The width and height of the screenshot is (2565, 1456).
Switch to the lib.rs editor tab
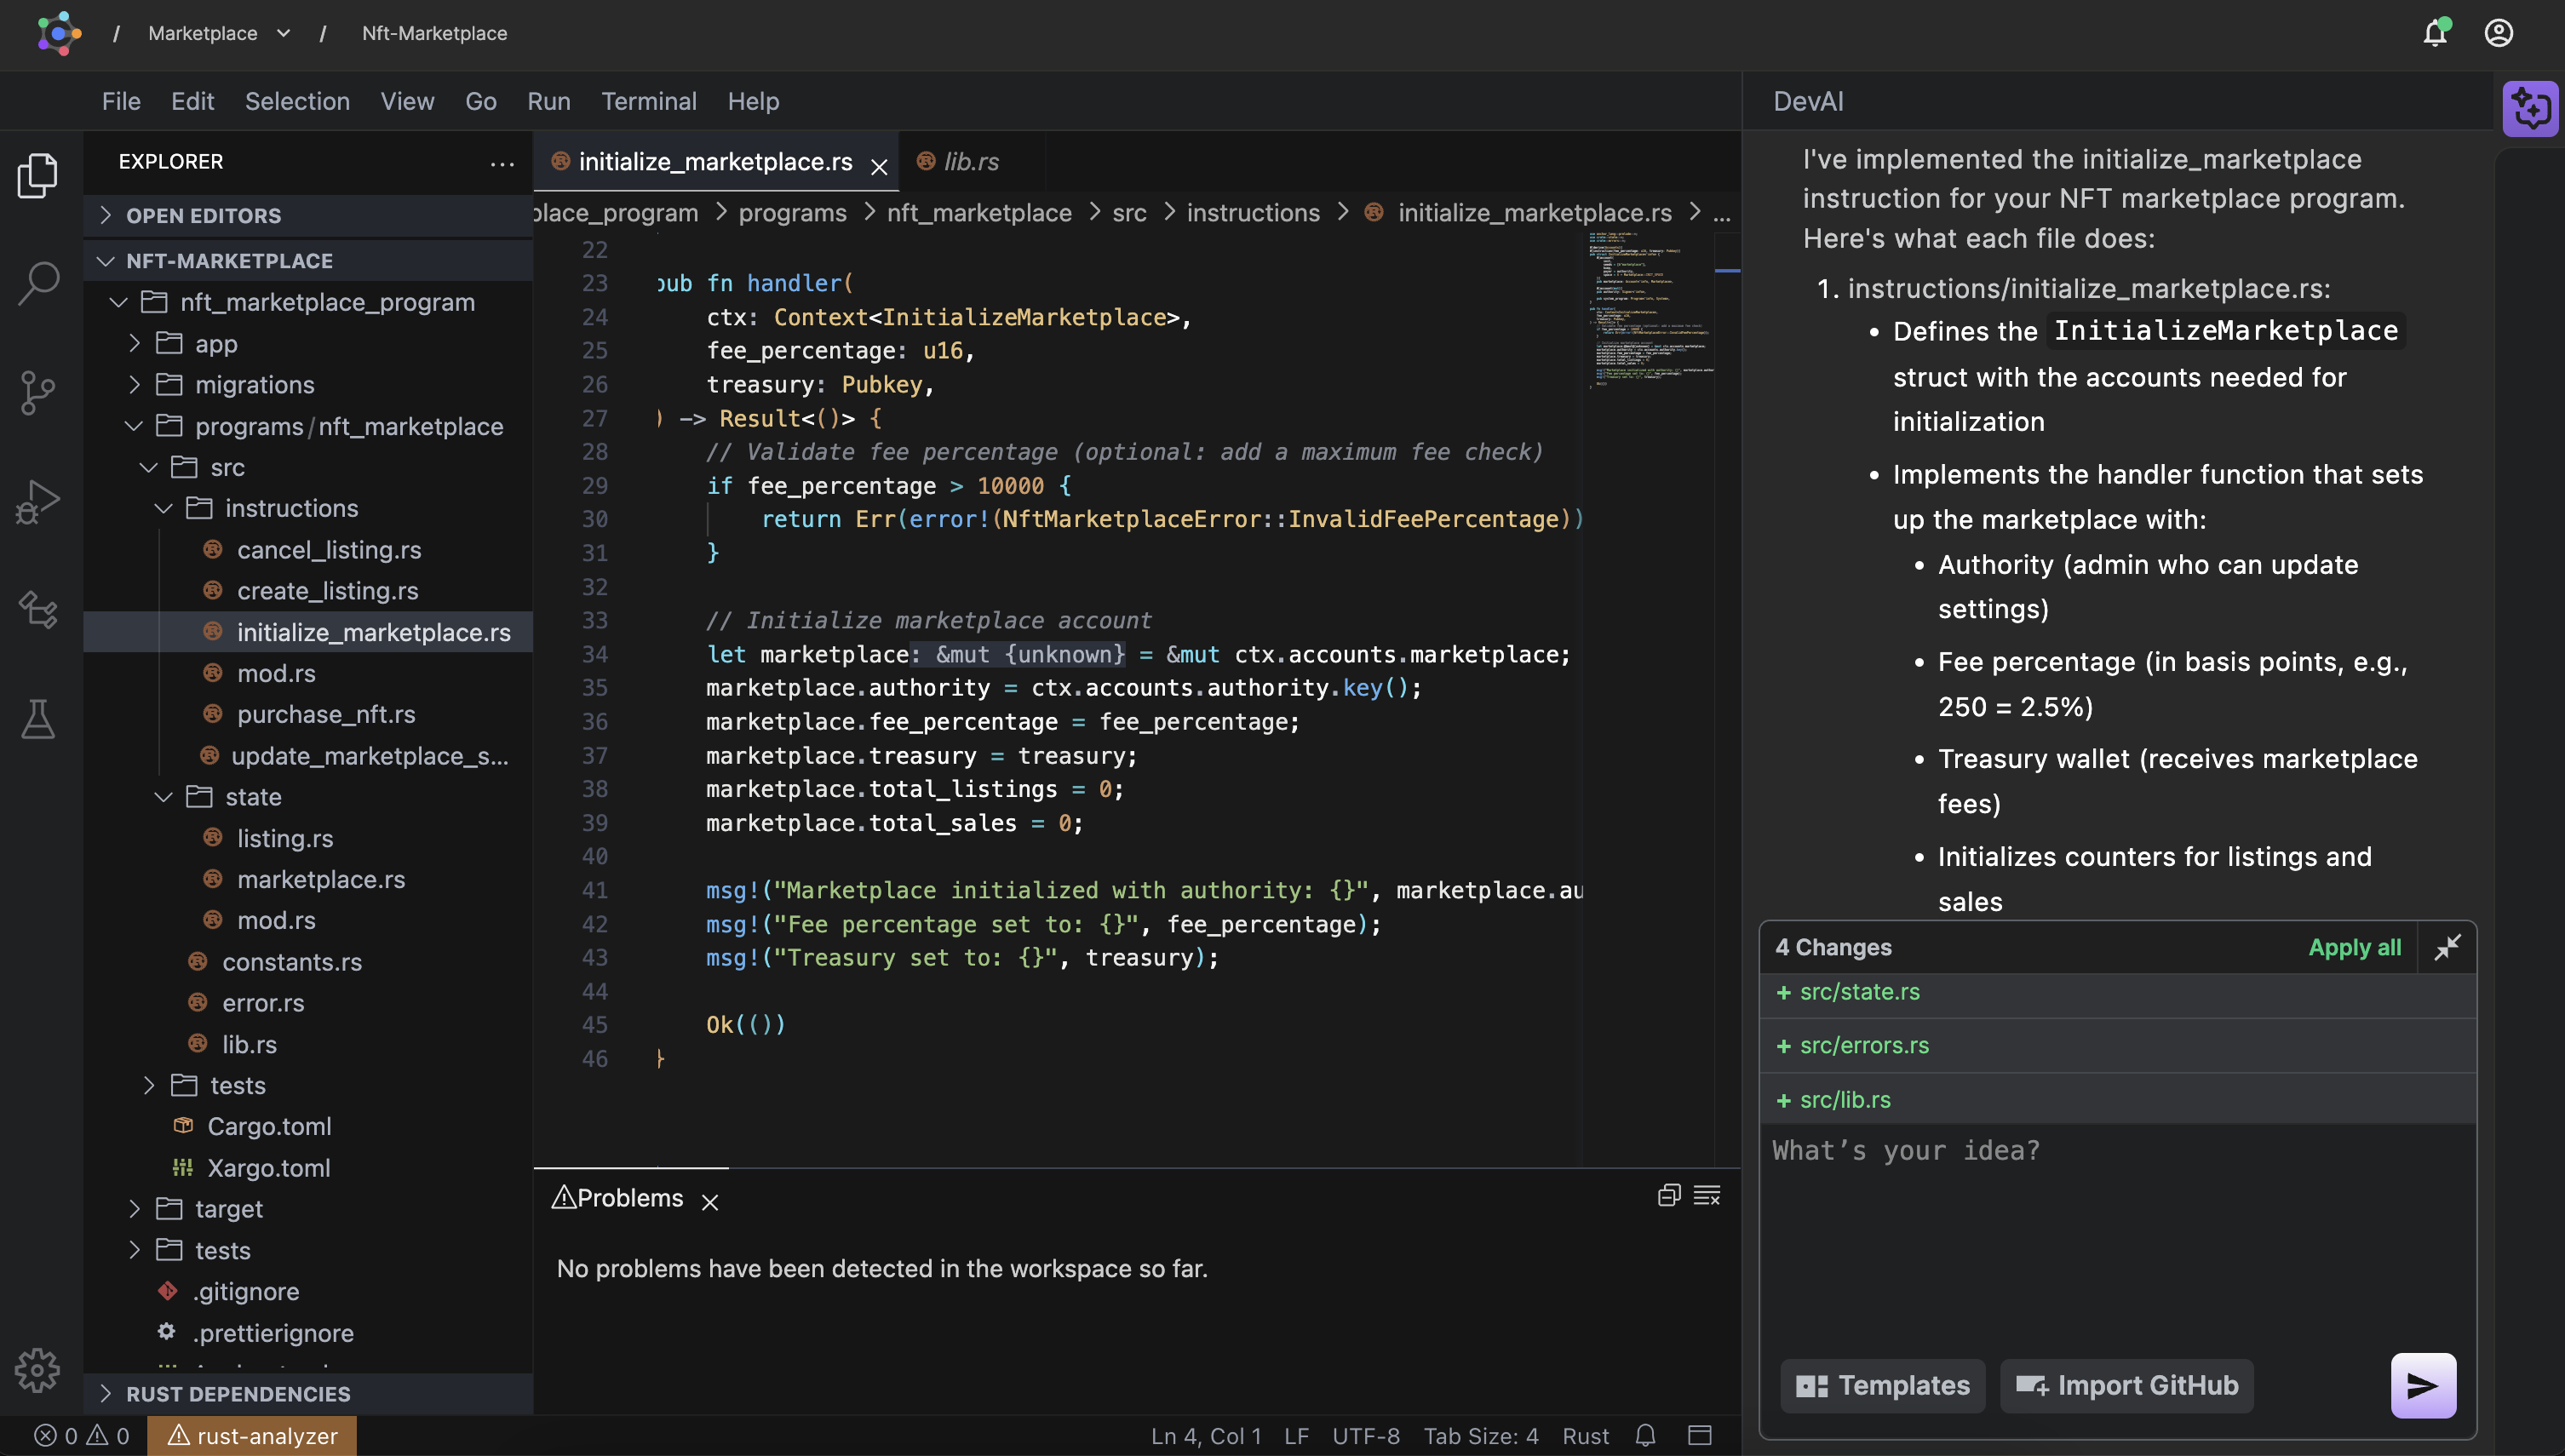(x=970, y=162)
